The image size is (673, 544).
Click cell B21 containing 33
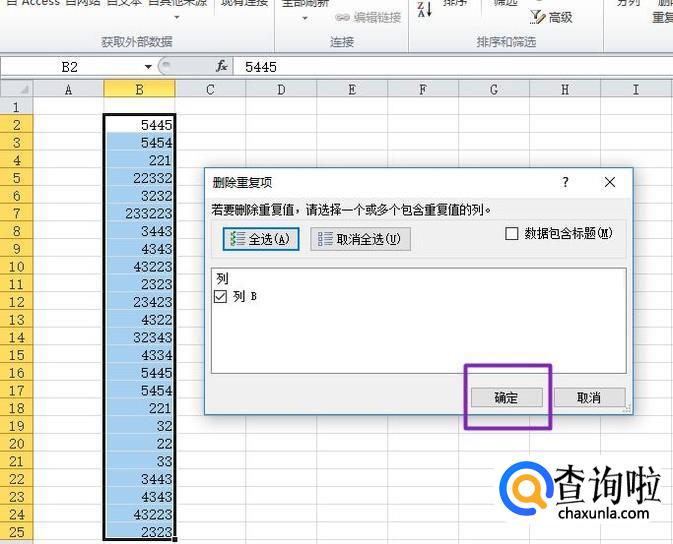pyautogui.click(x=139, y=461)
